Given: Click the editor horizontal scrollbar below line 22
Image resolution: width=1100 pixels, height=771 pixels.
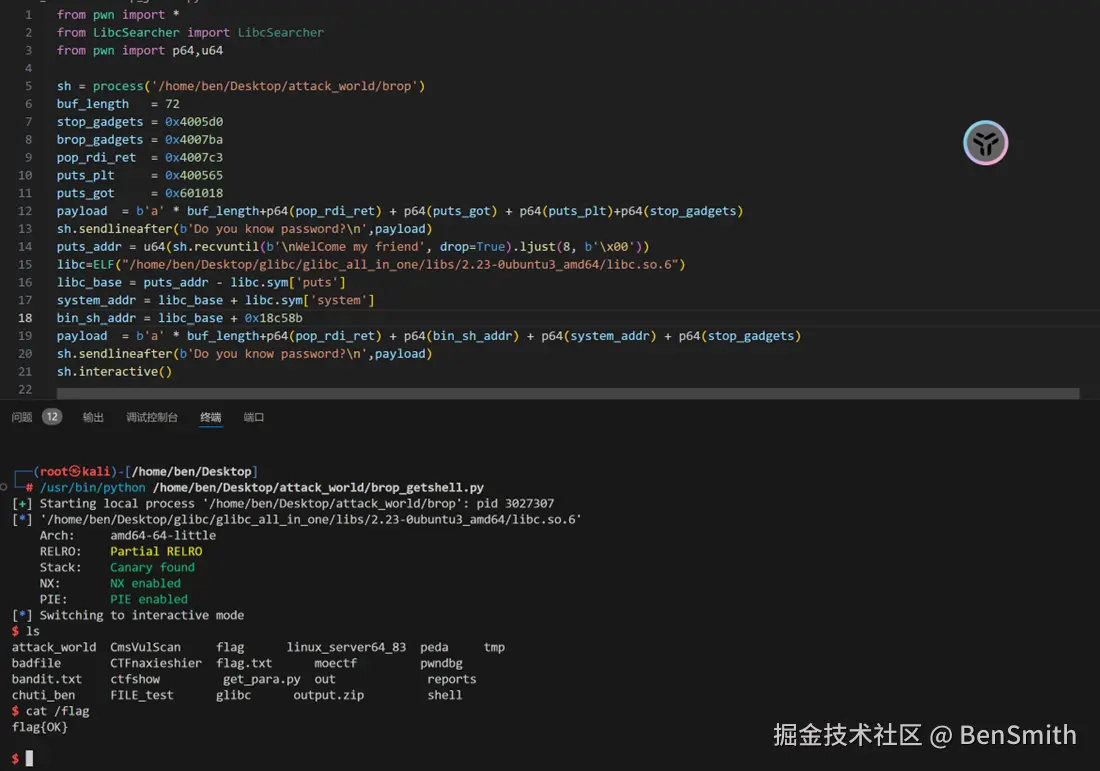Looking at the screenshot, I should (568, 394).
